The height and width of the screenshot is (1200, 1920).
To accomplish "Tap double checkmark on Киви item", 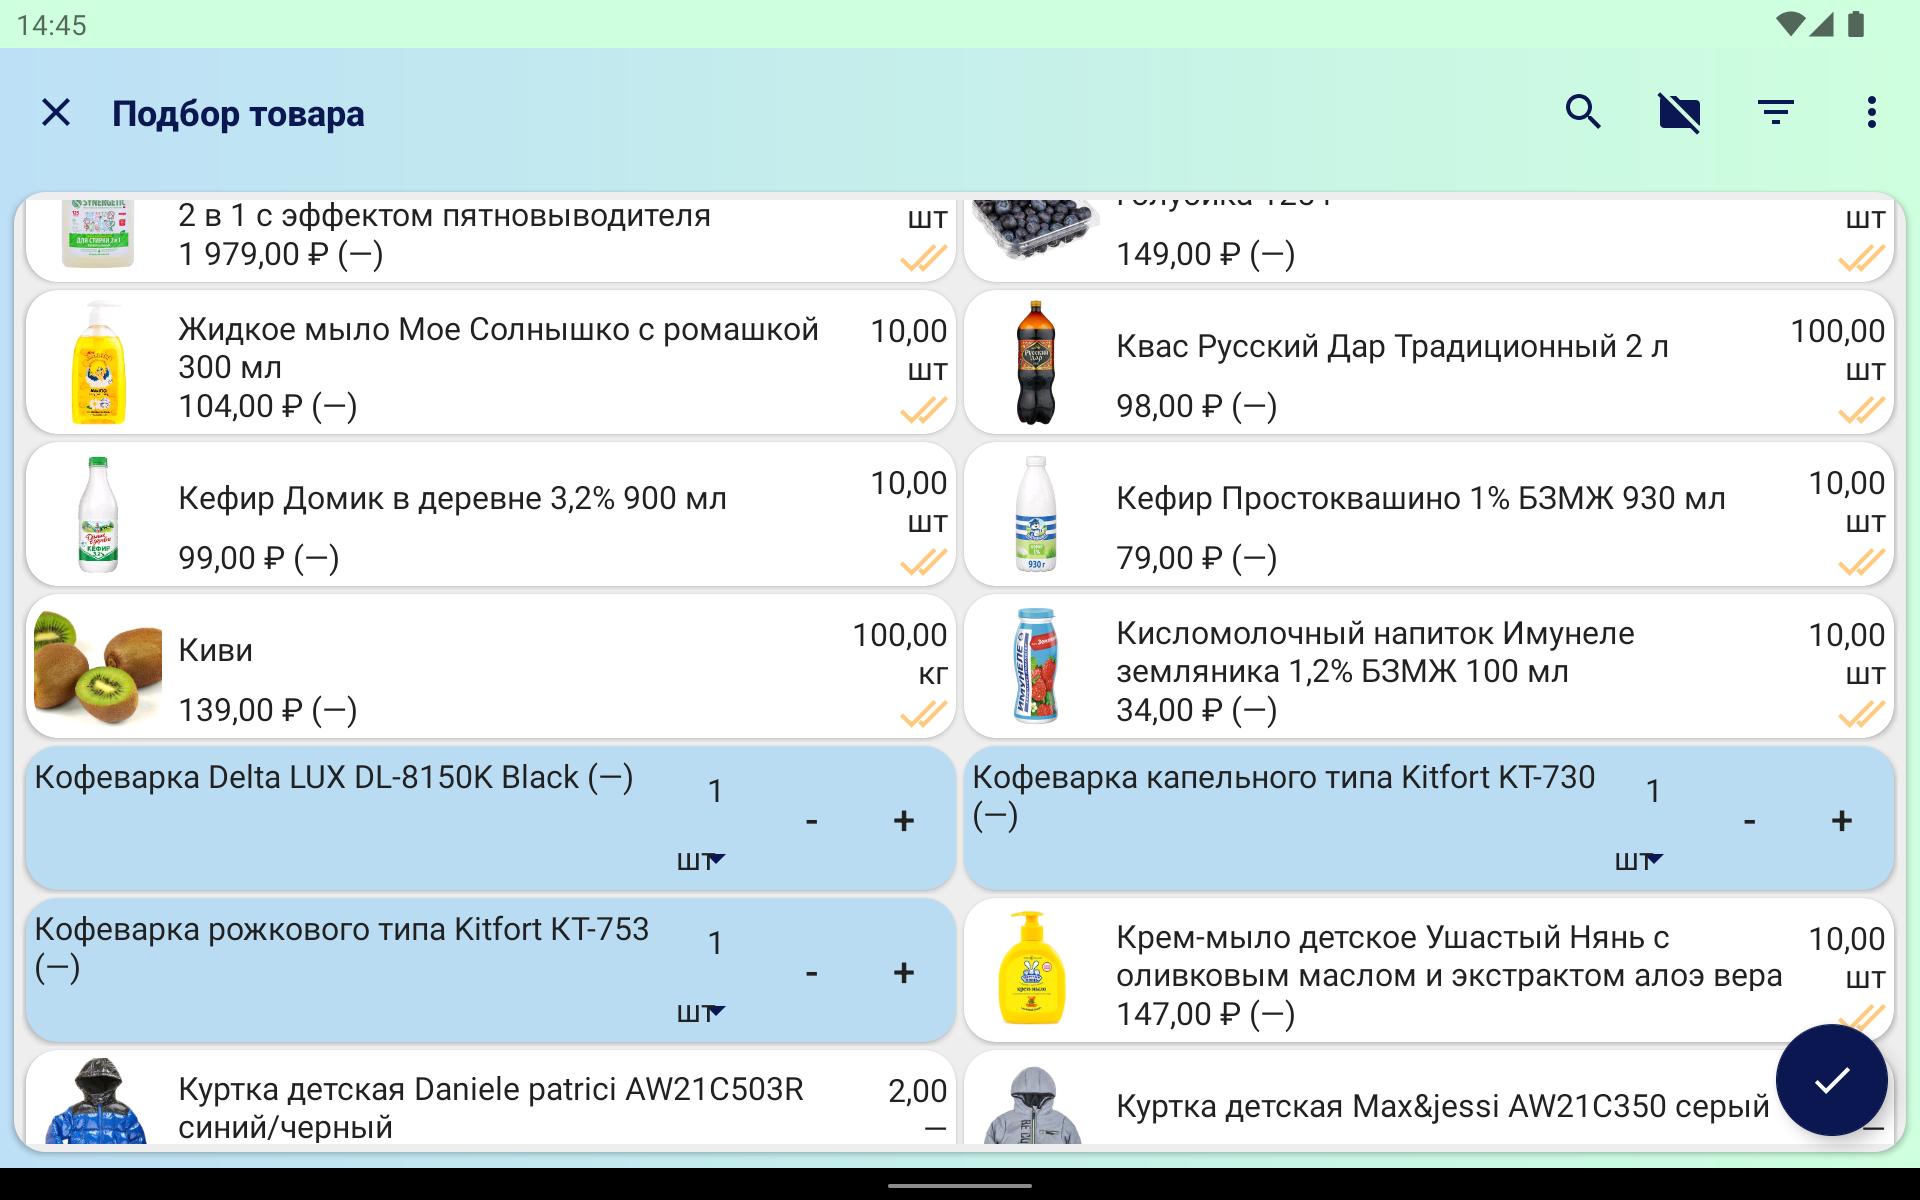I will (x=922, y=714).
